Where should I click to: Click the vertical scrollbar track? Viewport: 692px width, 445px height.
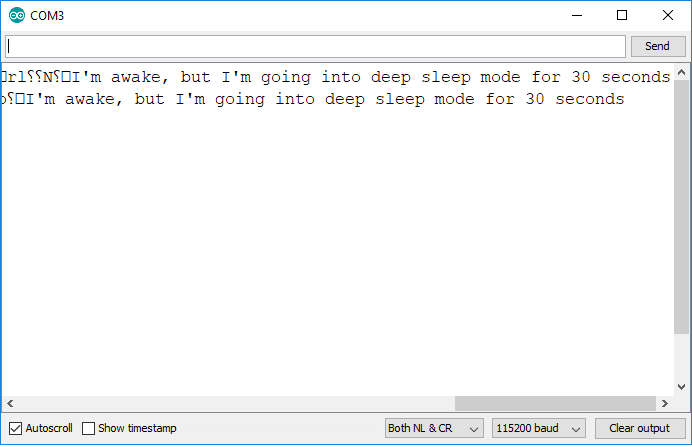[x=682, y=358]
